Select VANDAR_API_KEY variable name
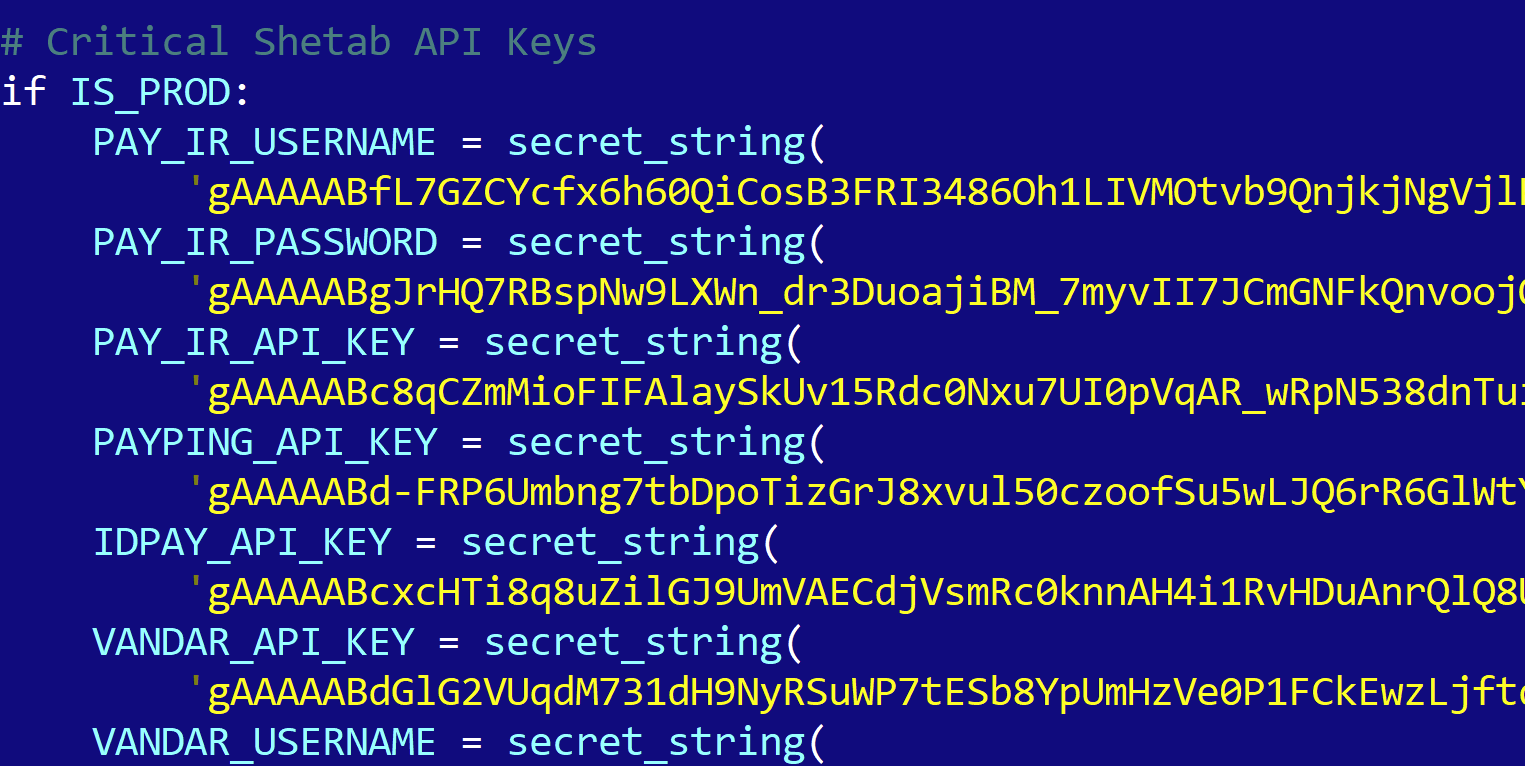This screenshot has width=1525, height=766. tap(253, 642)
